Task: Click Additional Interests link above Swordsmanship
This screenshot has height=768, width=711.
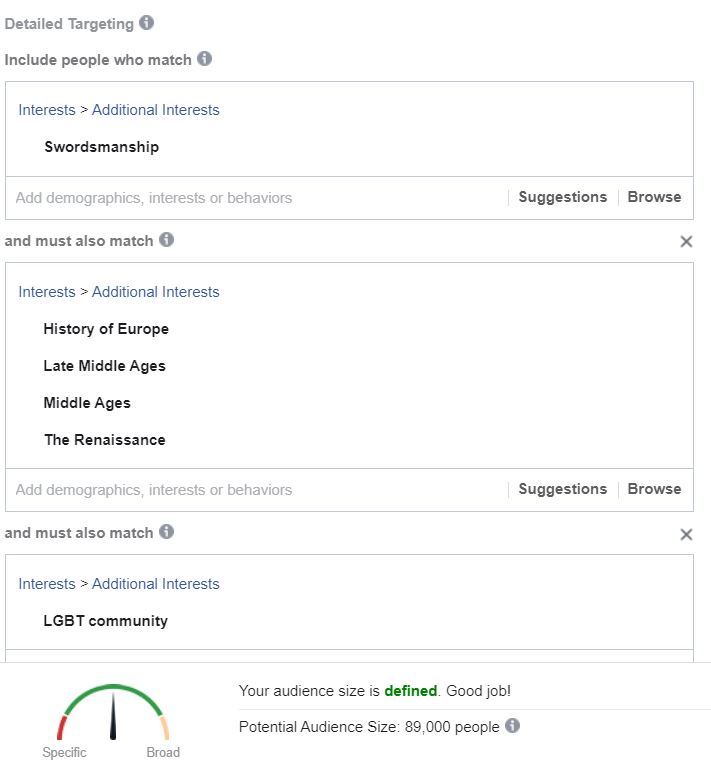Action: [156, 110]
